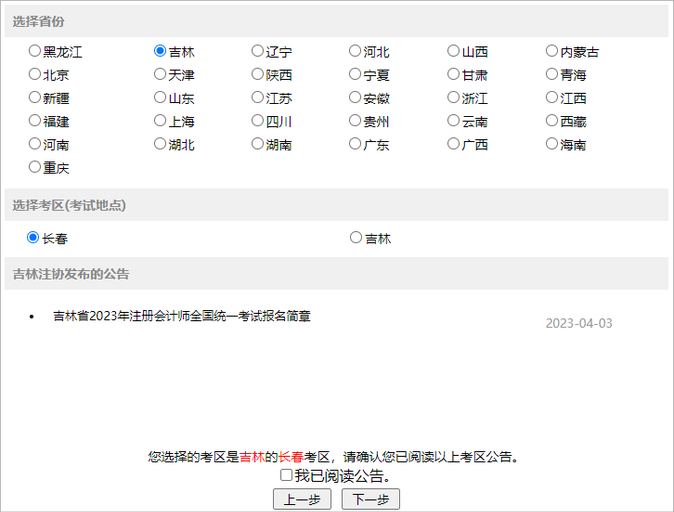Select 浙江 province option
The image size is (674, 512).
click(454, 98)
